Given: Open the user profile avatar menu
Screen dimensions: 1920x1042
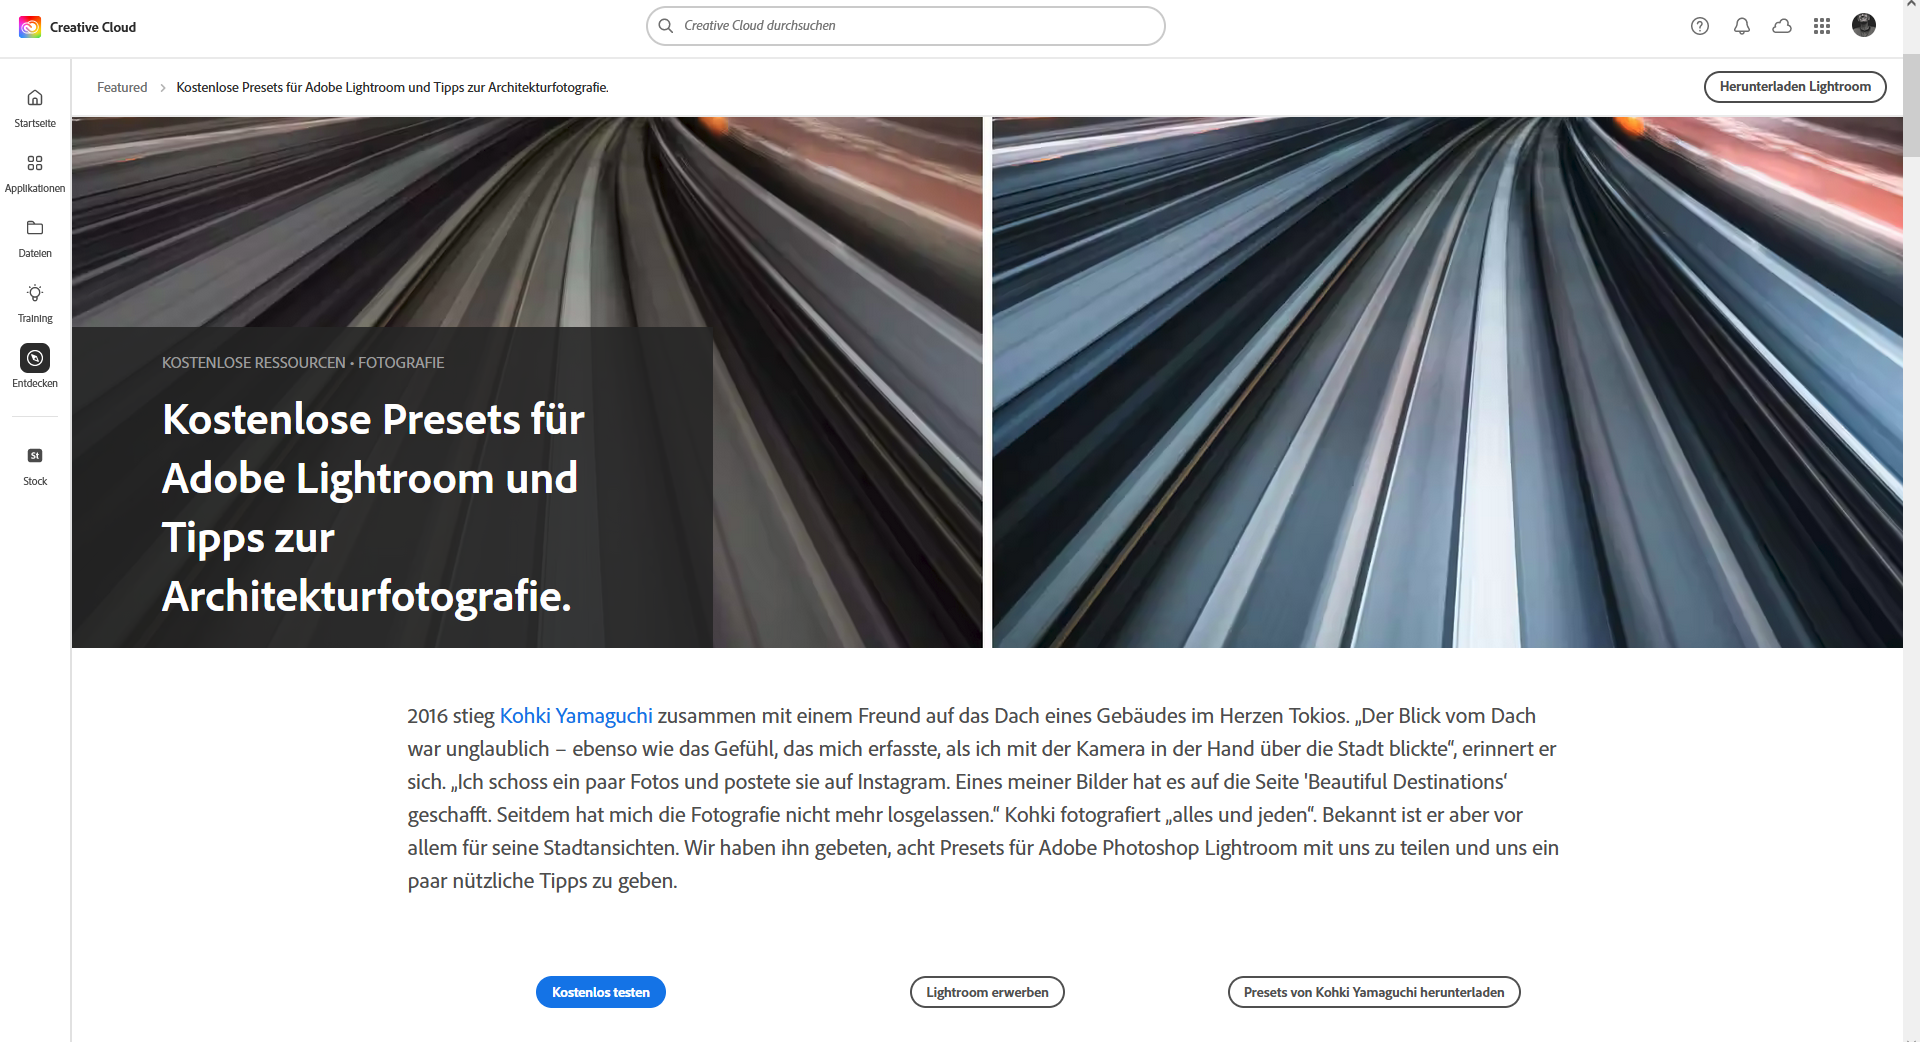Looking at the screenshot, I should pyautogui.click(x=1864, y=26).
